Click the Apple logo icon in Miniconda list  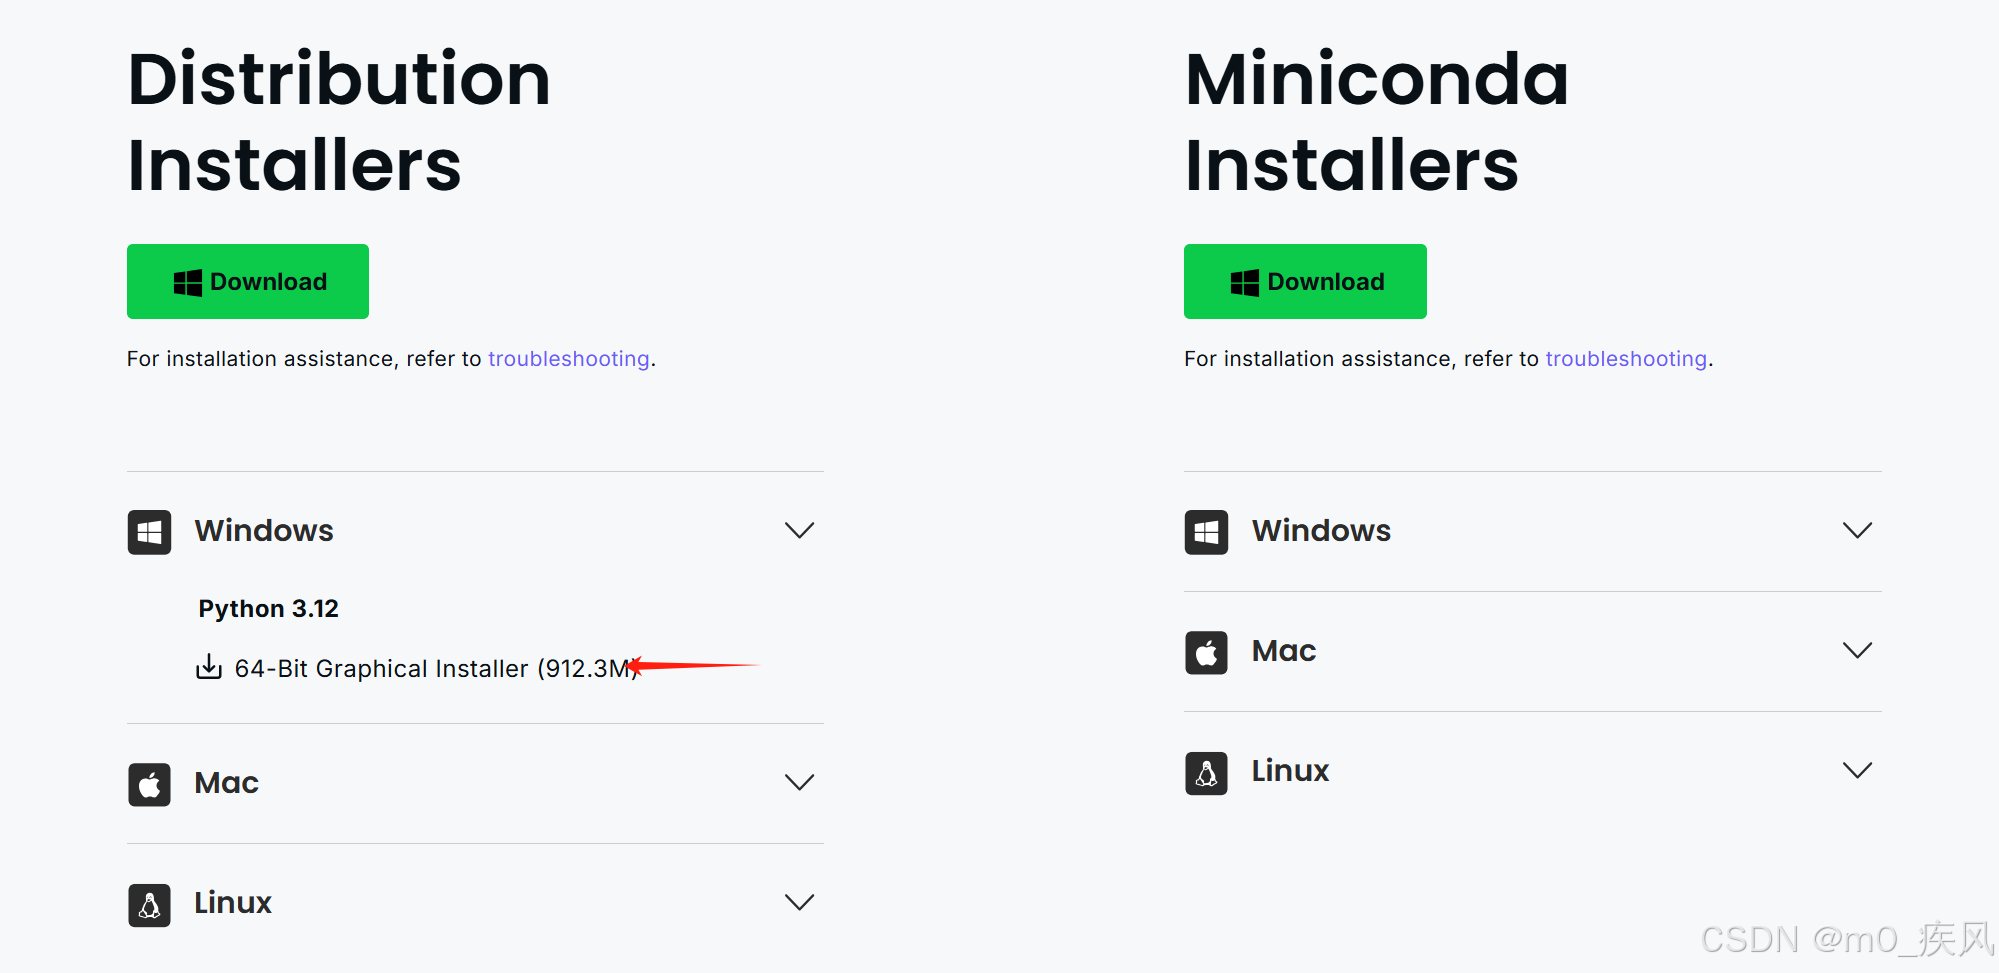(x=1207, y=652)
